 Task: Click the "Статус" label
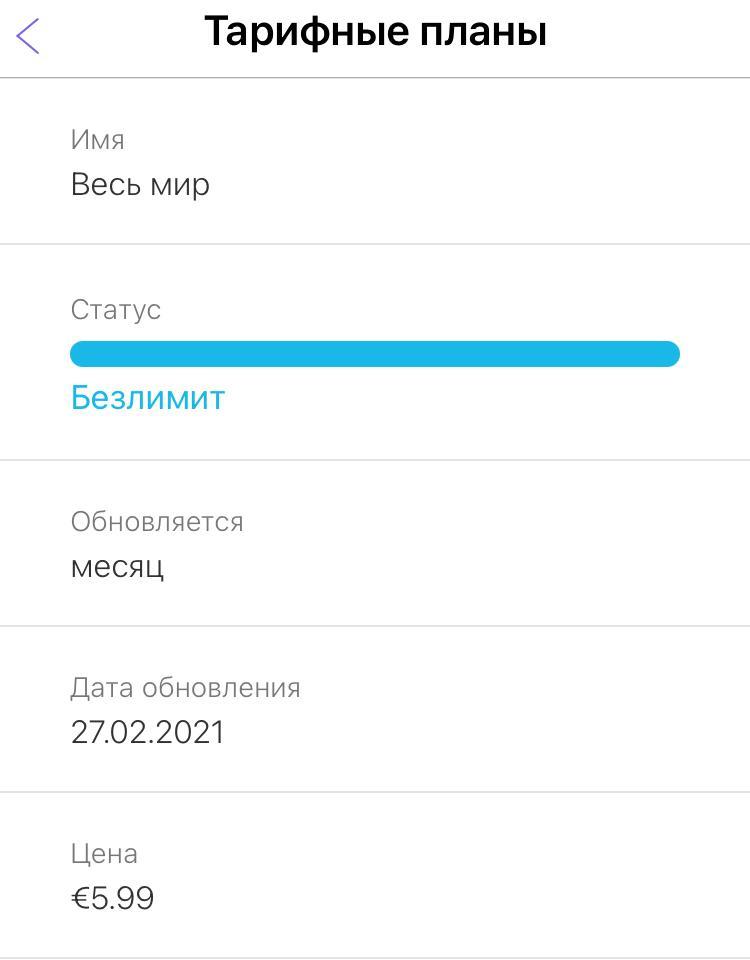point(115,310)
